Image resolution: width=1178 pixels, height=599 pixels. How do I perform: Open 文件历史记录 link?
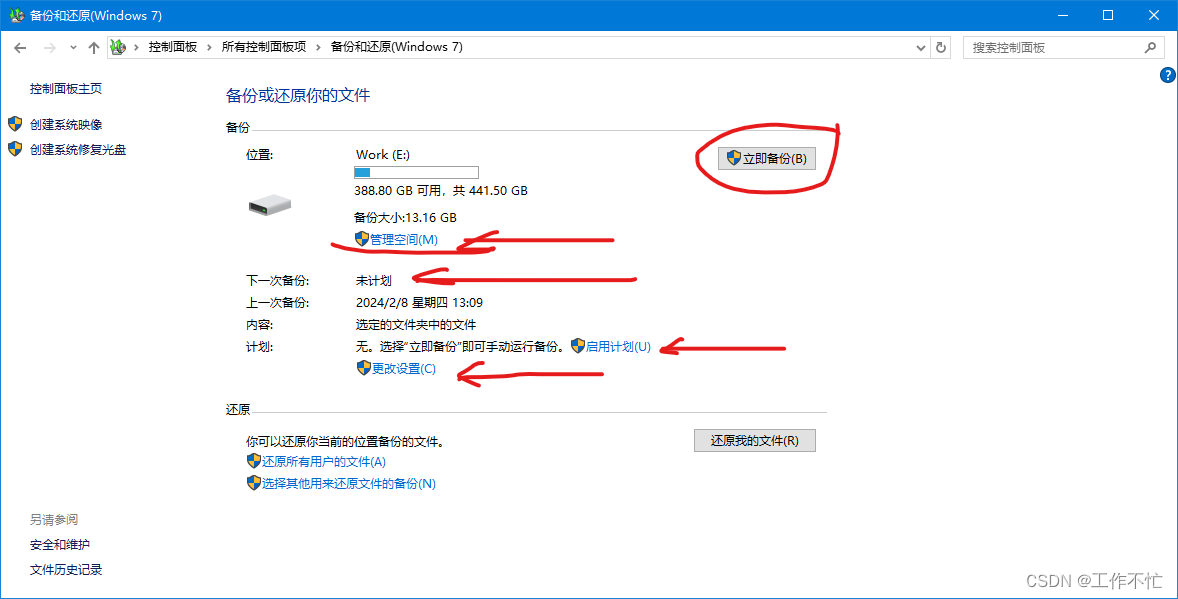(66, 570)
